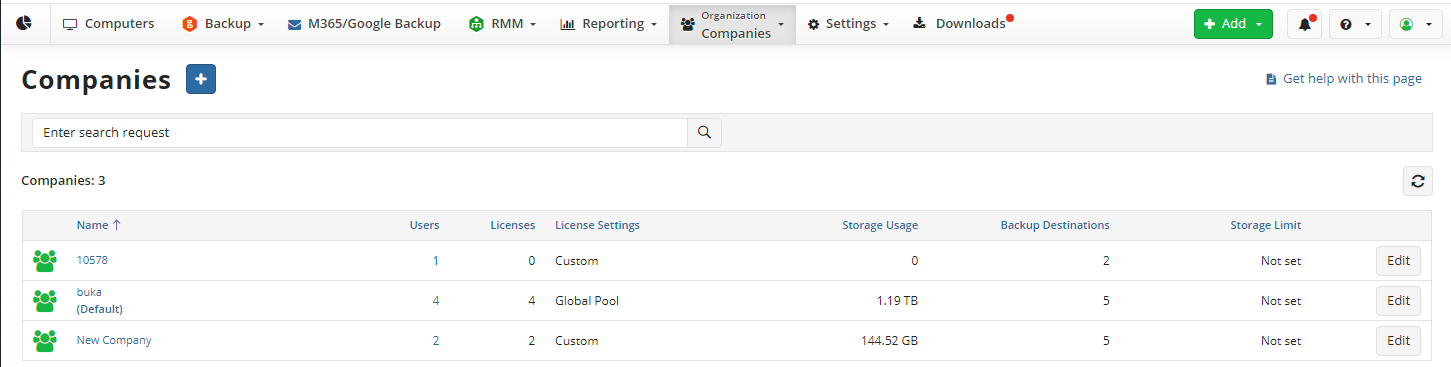Click the blue plus icon beside Companies
The image size is (1451, 367).
[x=201, y=79]
